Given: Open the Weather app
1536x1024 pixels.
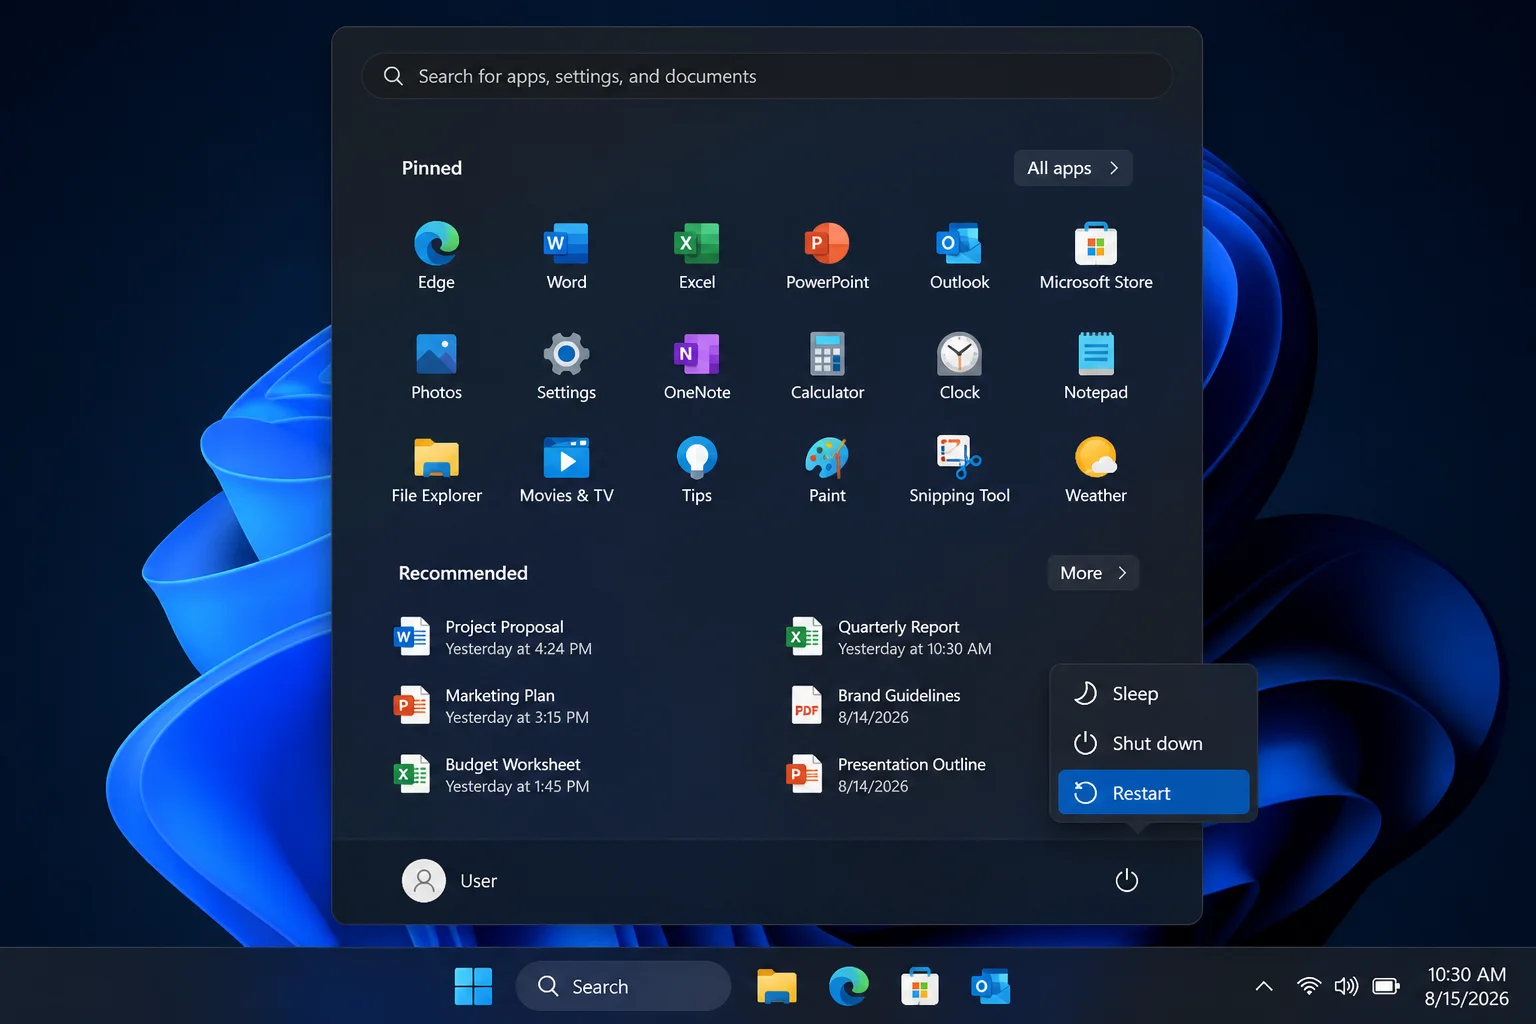Looking at the screenshot, I should (x=1096, y=470).
